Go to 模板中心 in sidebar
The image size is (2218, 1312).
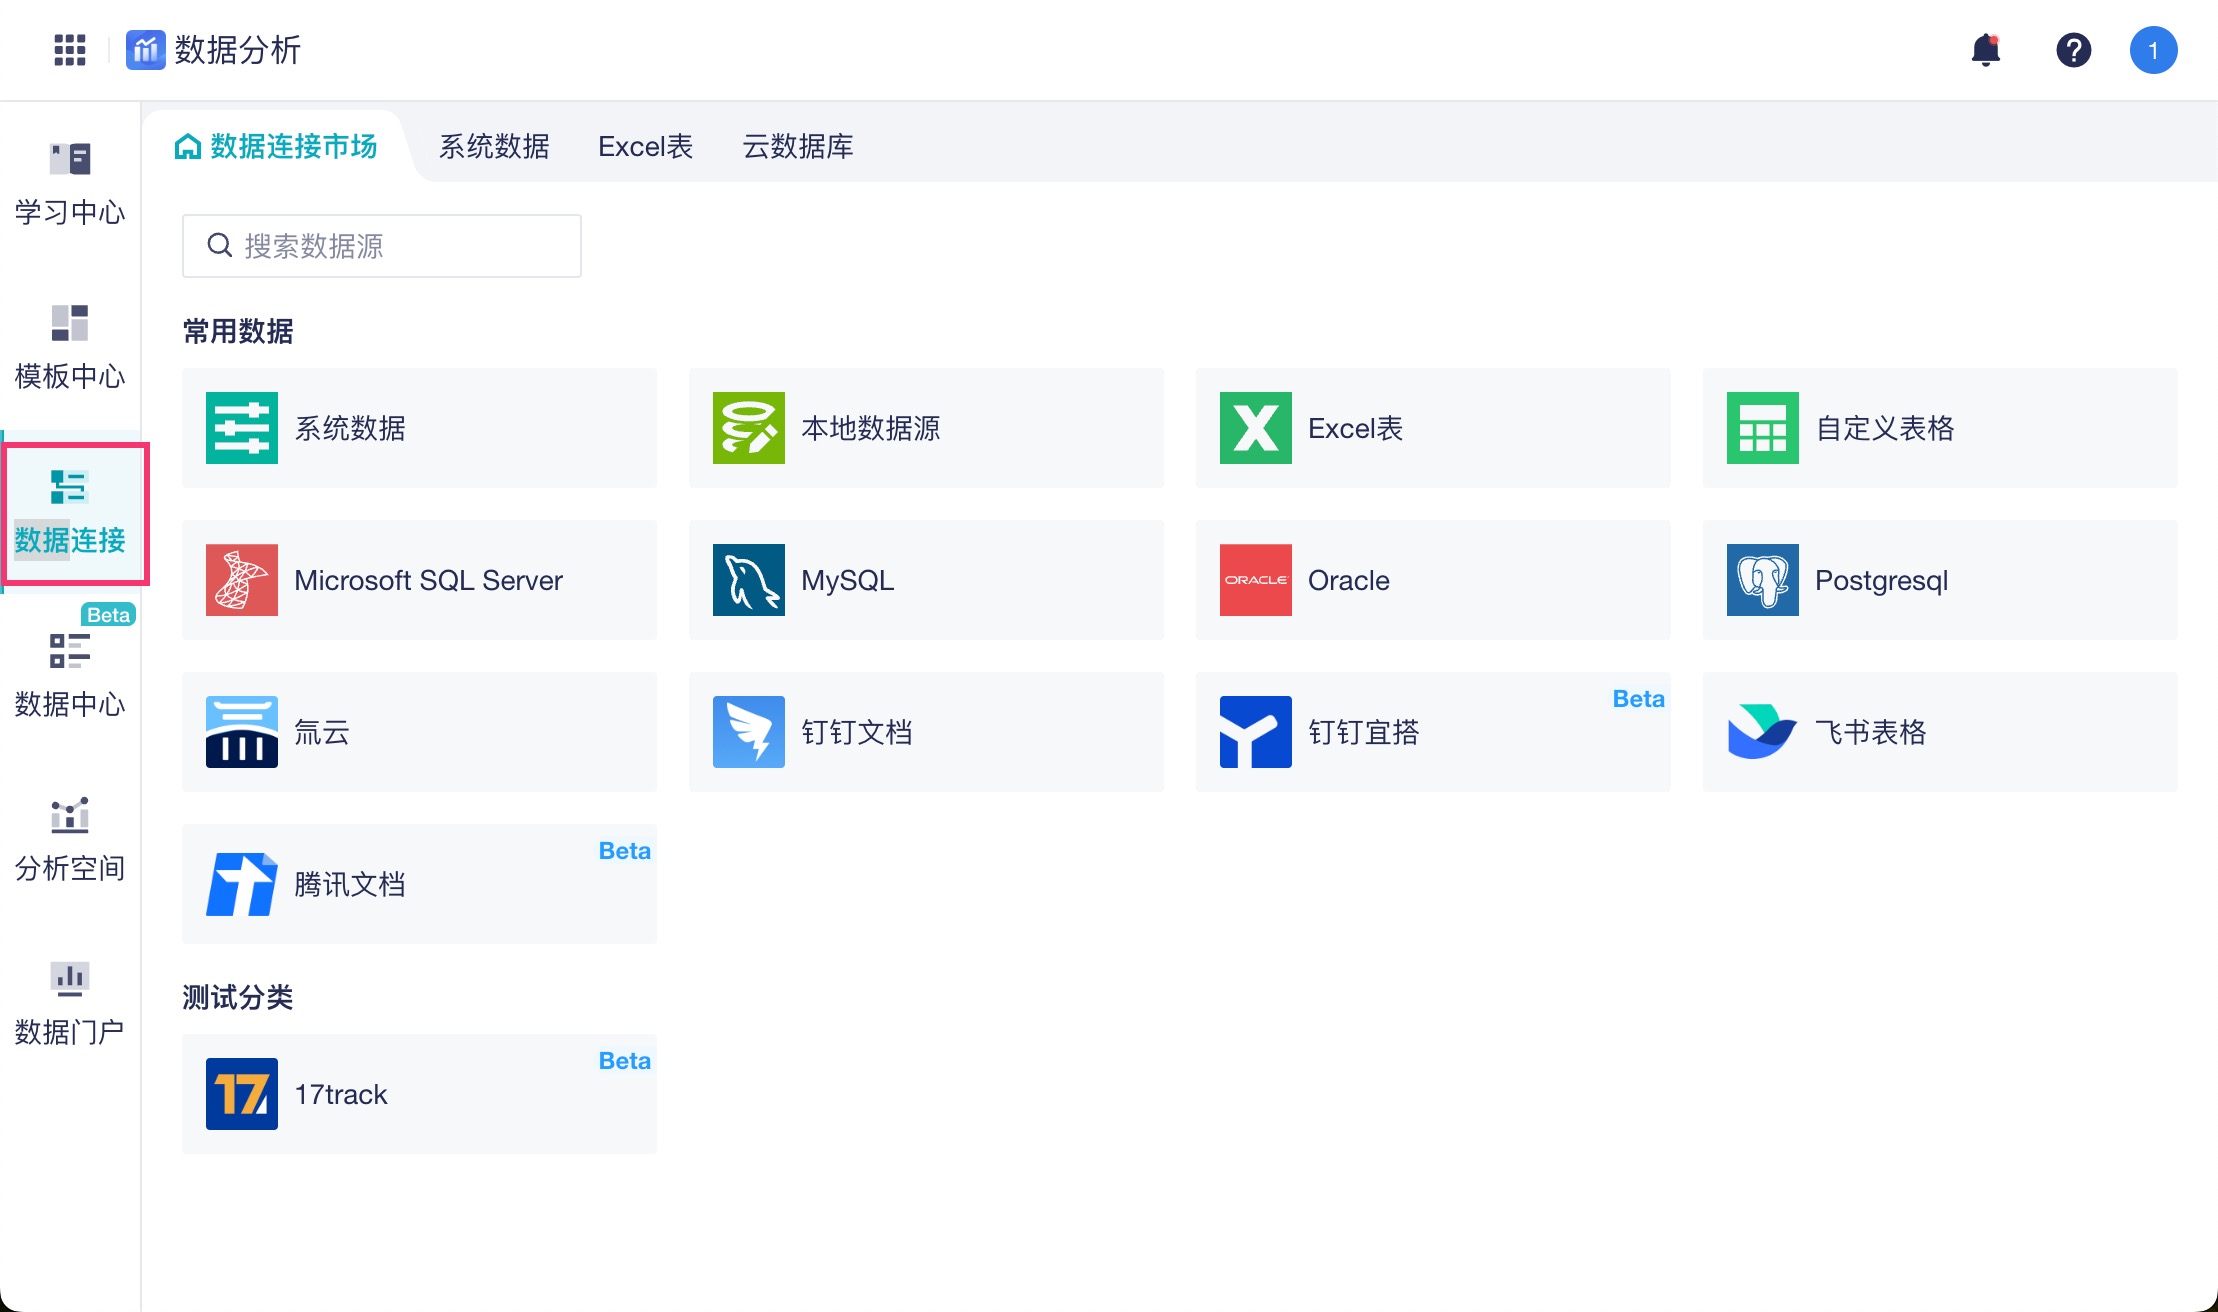70,348
